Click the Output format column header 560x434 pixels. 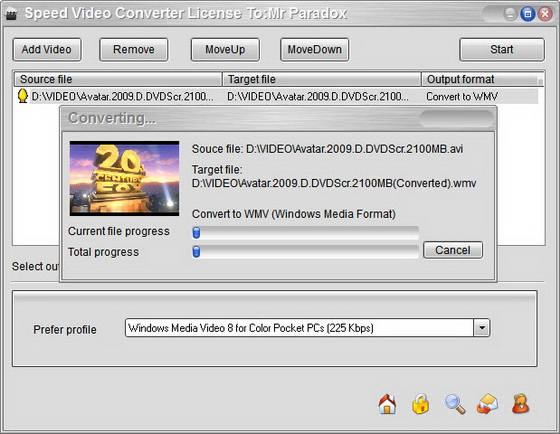point(482,79)
